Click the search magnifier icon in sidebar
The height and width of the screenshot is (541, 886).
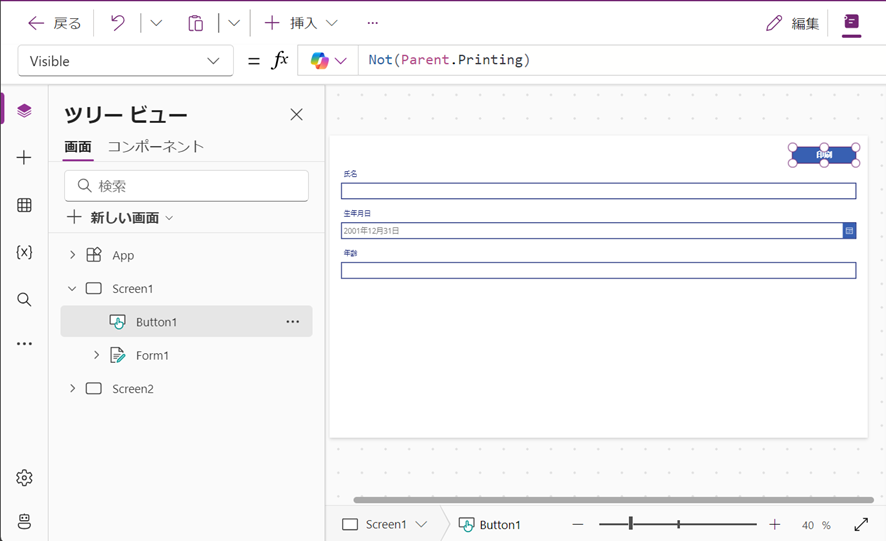24,299
